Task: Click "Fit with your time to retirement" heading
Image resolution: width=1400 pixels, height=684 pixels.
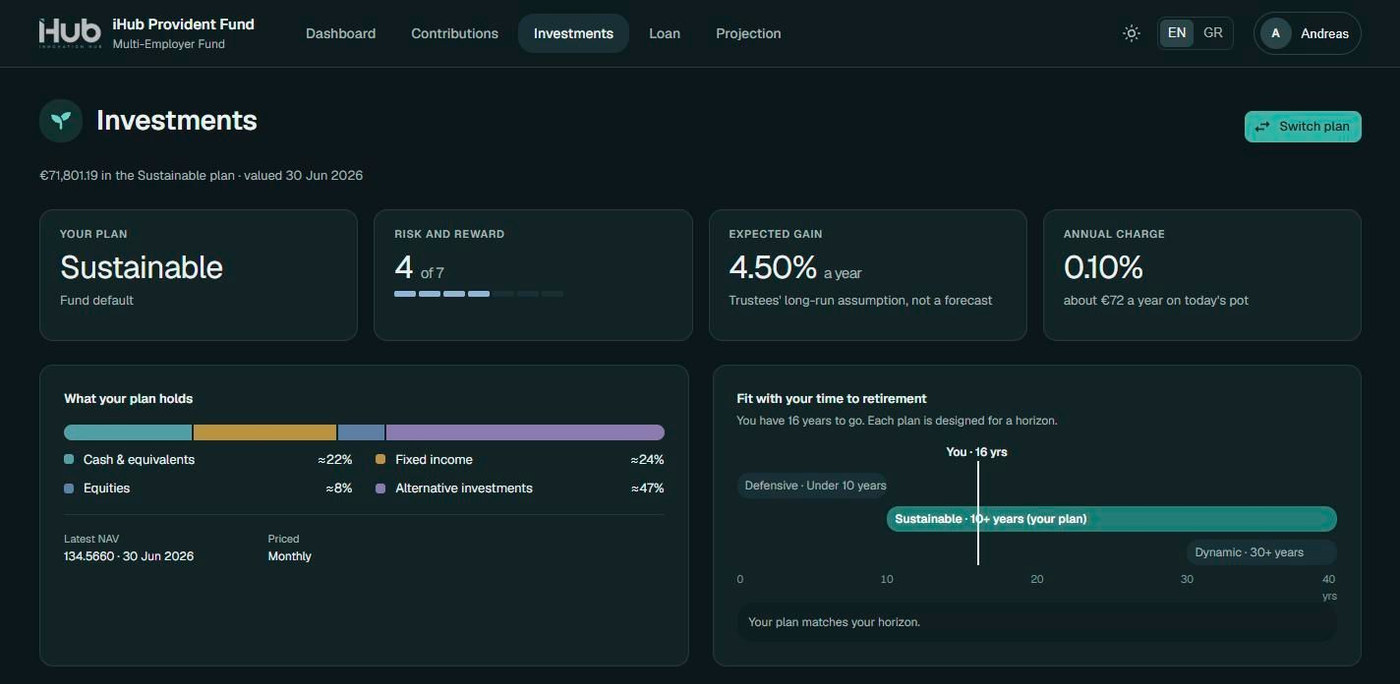Action: pos(832,398)
